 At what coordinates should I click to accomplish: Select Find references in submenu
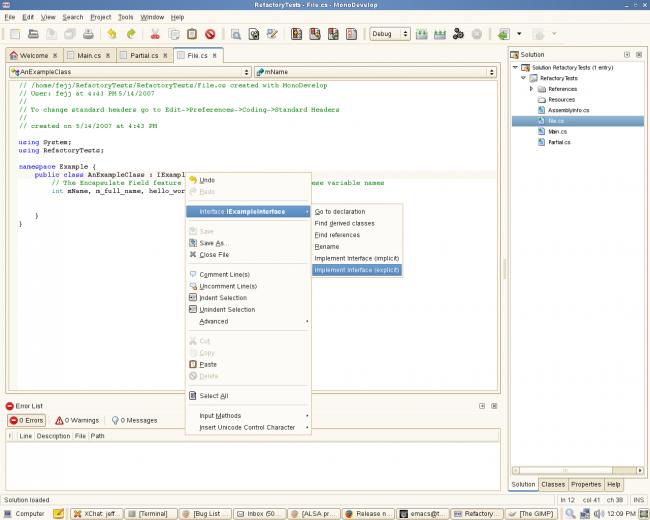pyautogui.click(x=357, y=235)
